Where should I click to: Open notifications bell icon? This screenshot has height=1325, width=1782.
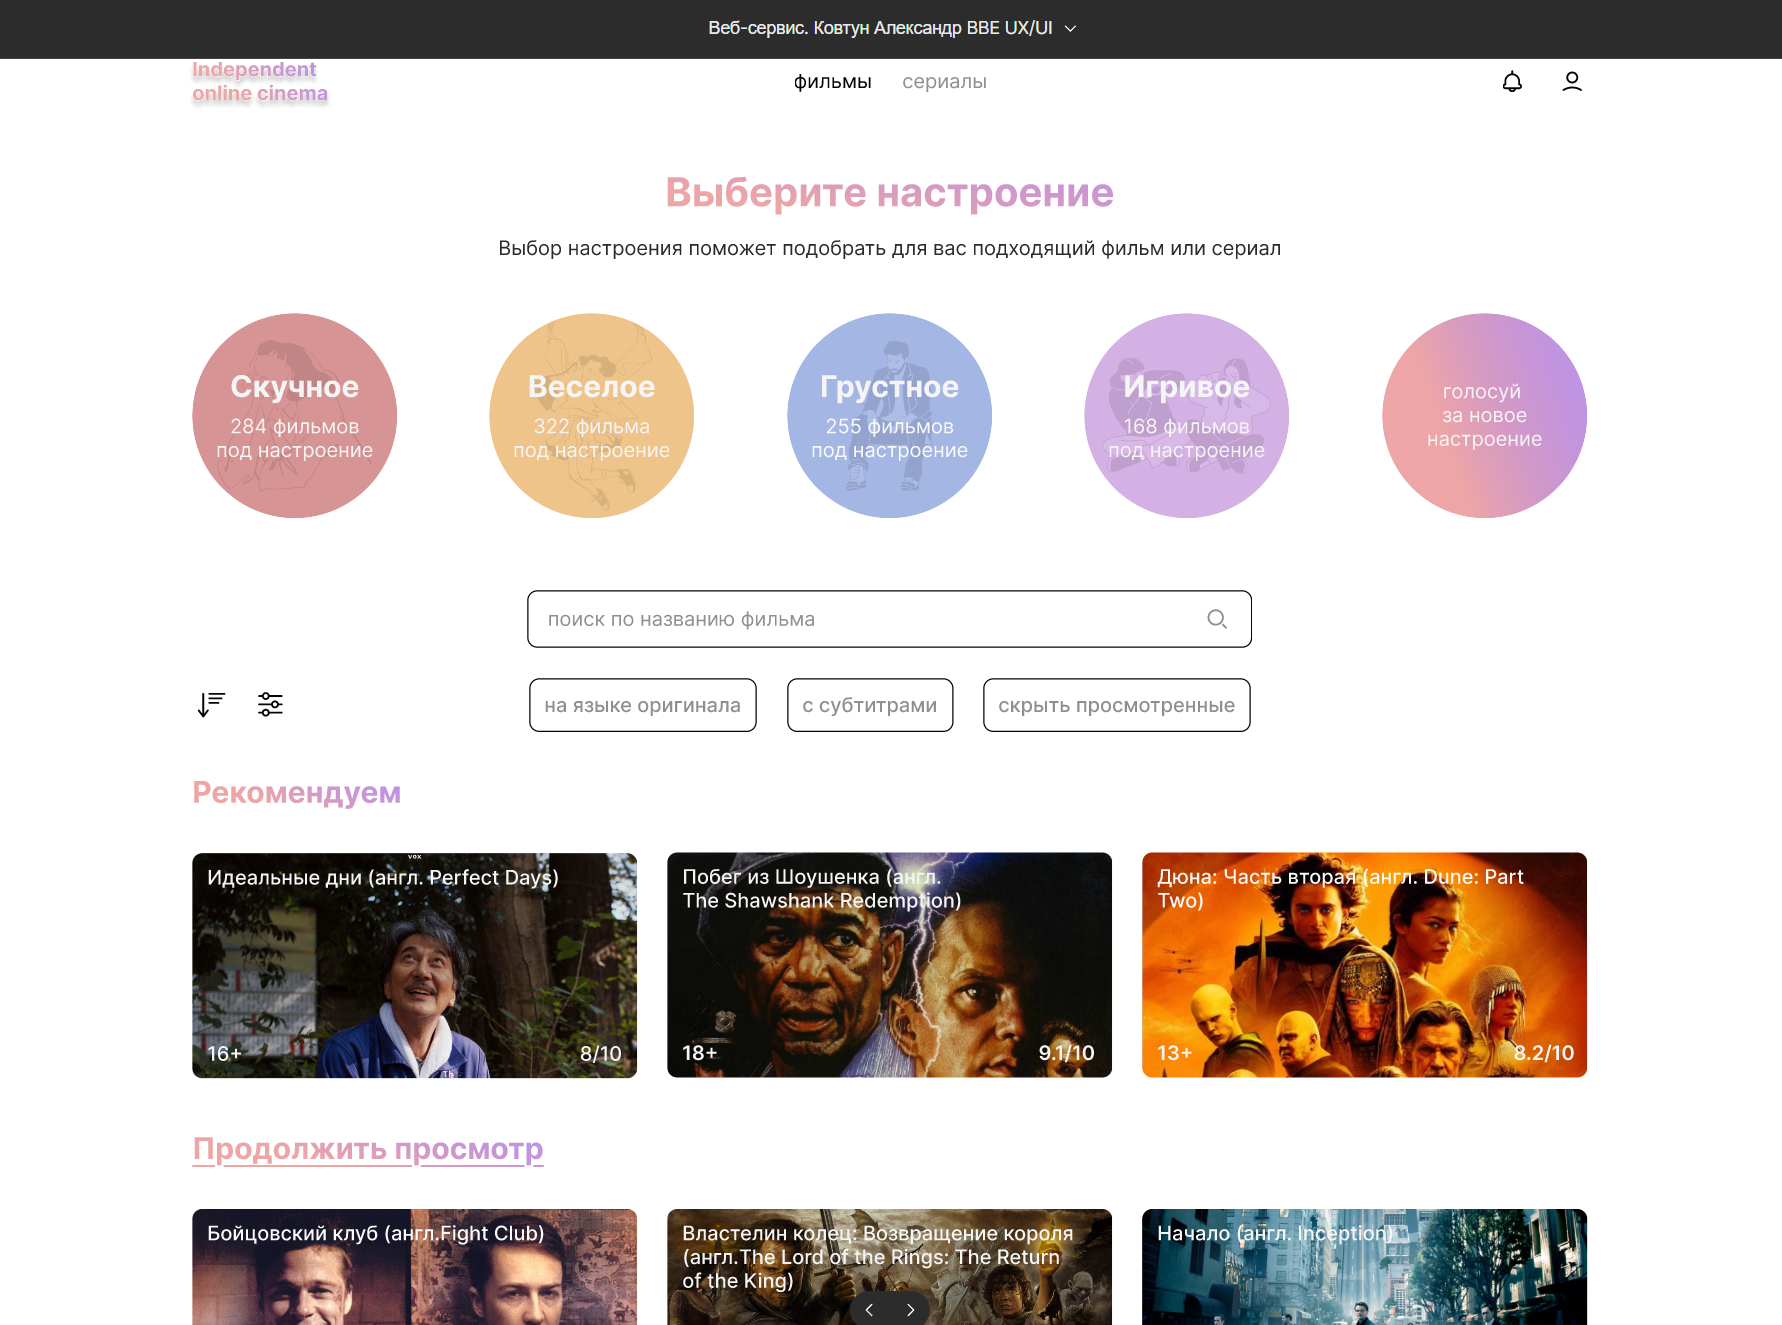(x=1512, y=82)
